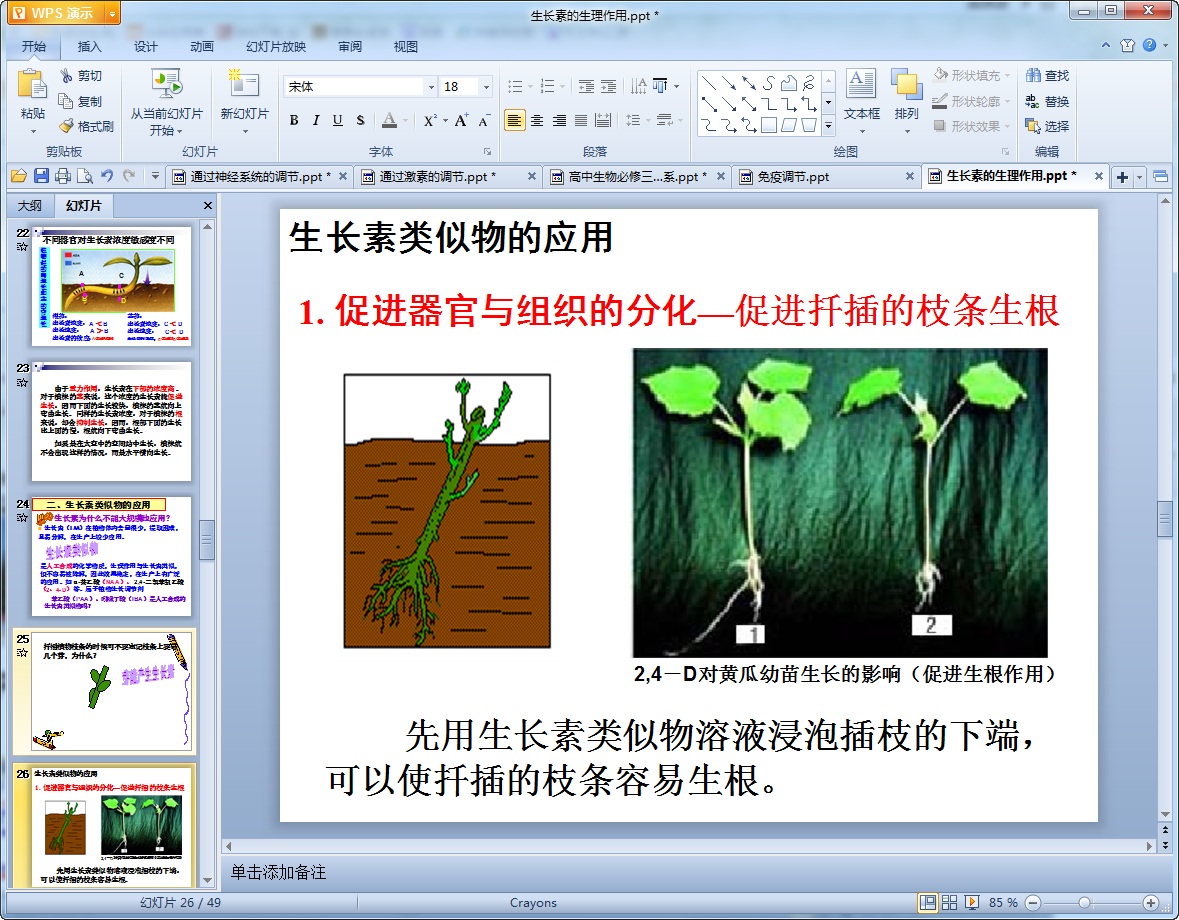The image size is (1179, 920).
Task: Start slideshow from current slide icon
Action: click(x=166, y=84)
